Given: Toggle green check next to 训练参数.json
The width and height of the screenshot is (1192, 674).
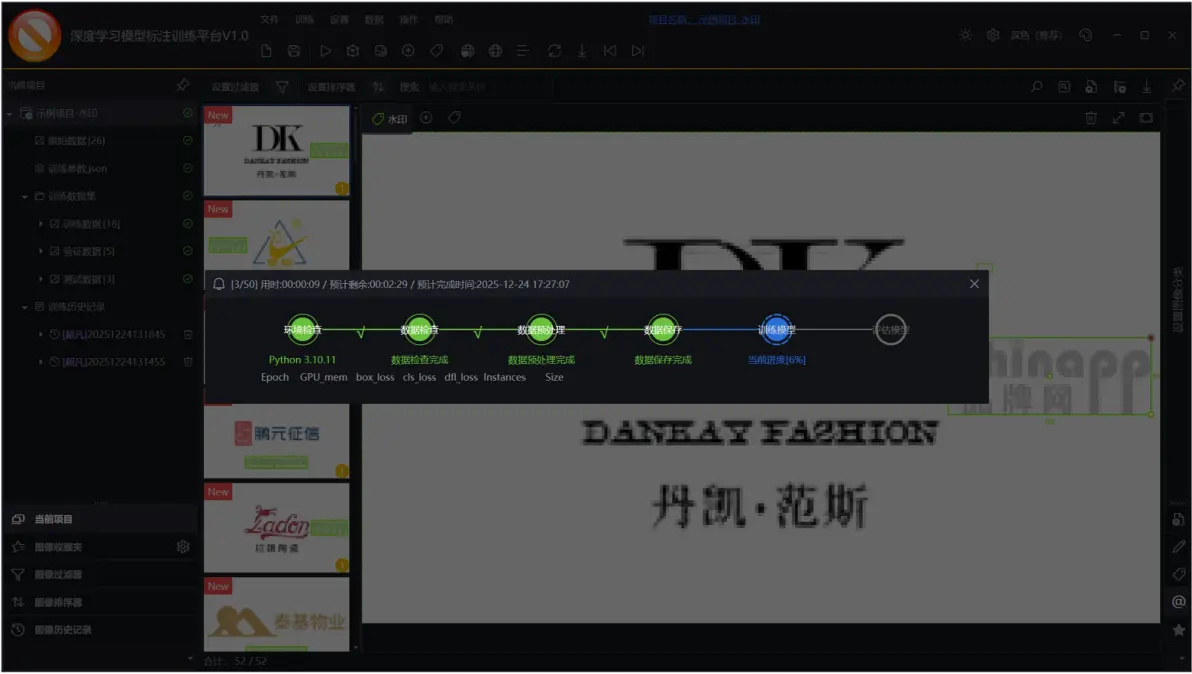Looking at the screenshot, I should (188, 168).
